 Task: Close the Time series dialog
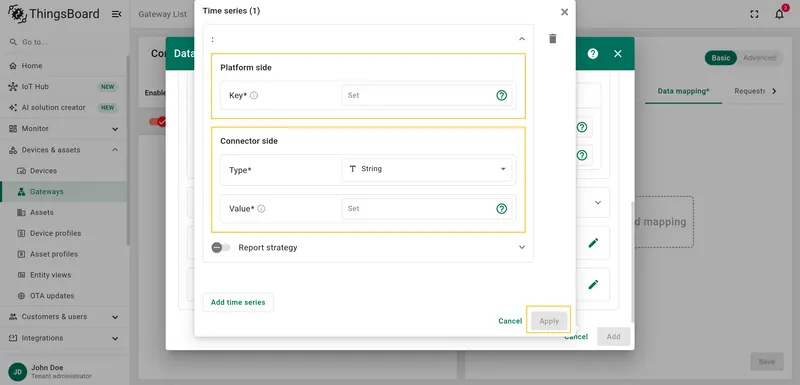point(564,12)
